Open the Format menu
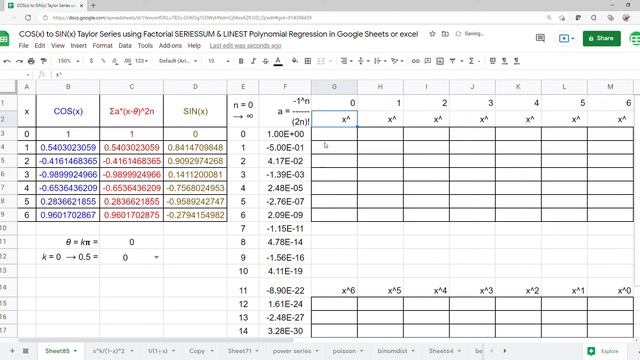The height and width of the screenshot is (360, 640). coord(102,45)
